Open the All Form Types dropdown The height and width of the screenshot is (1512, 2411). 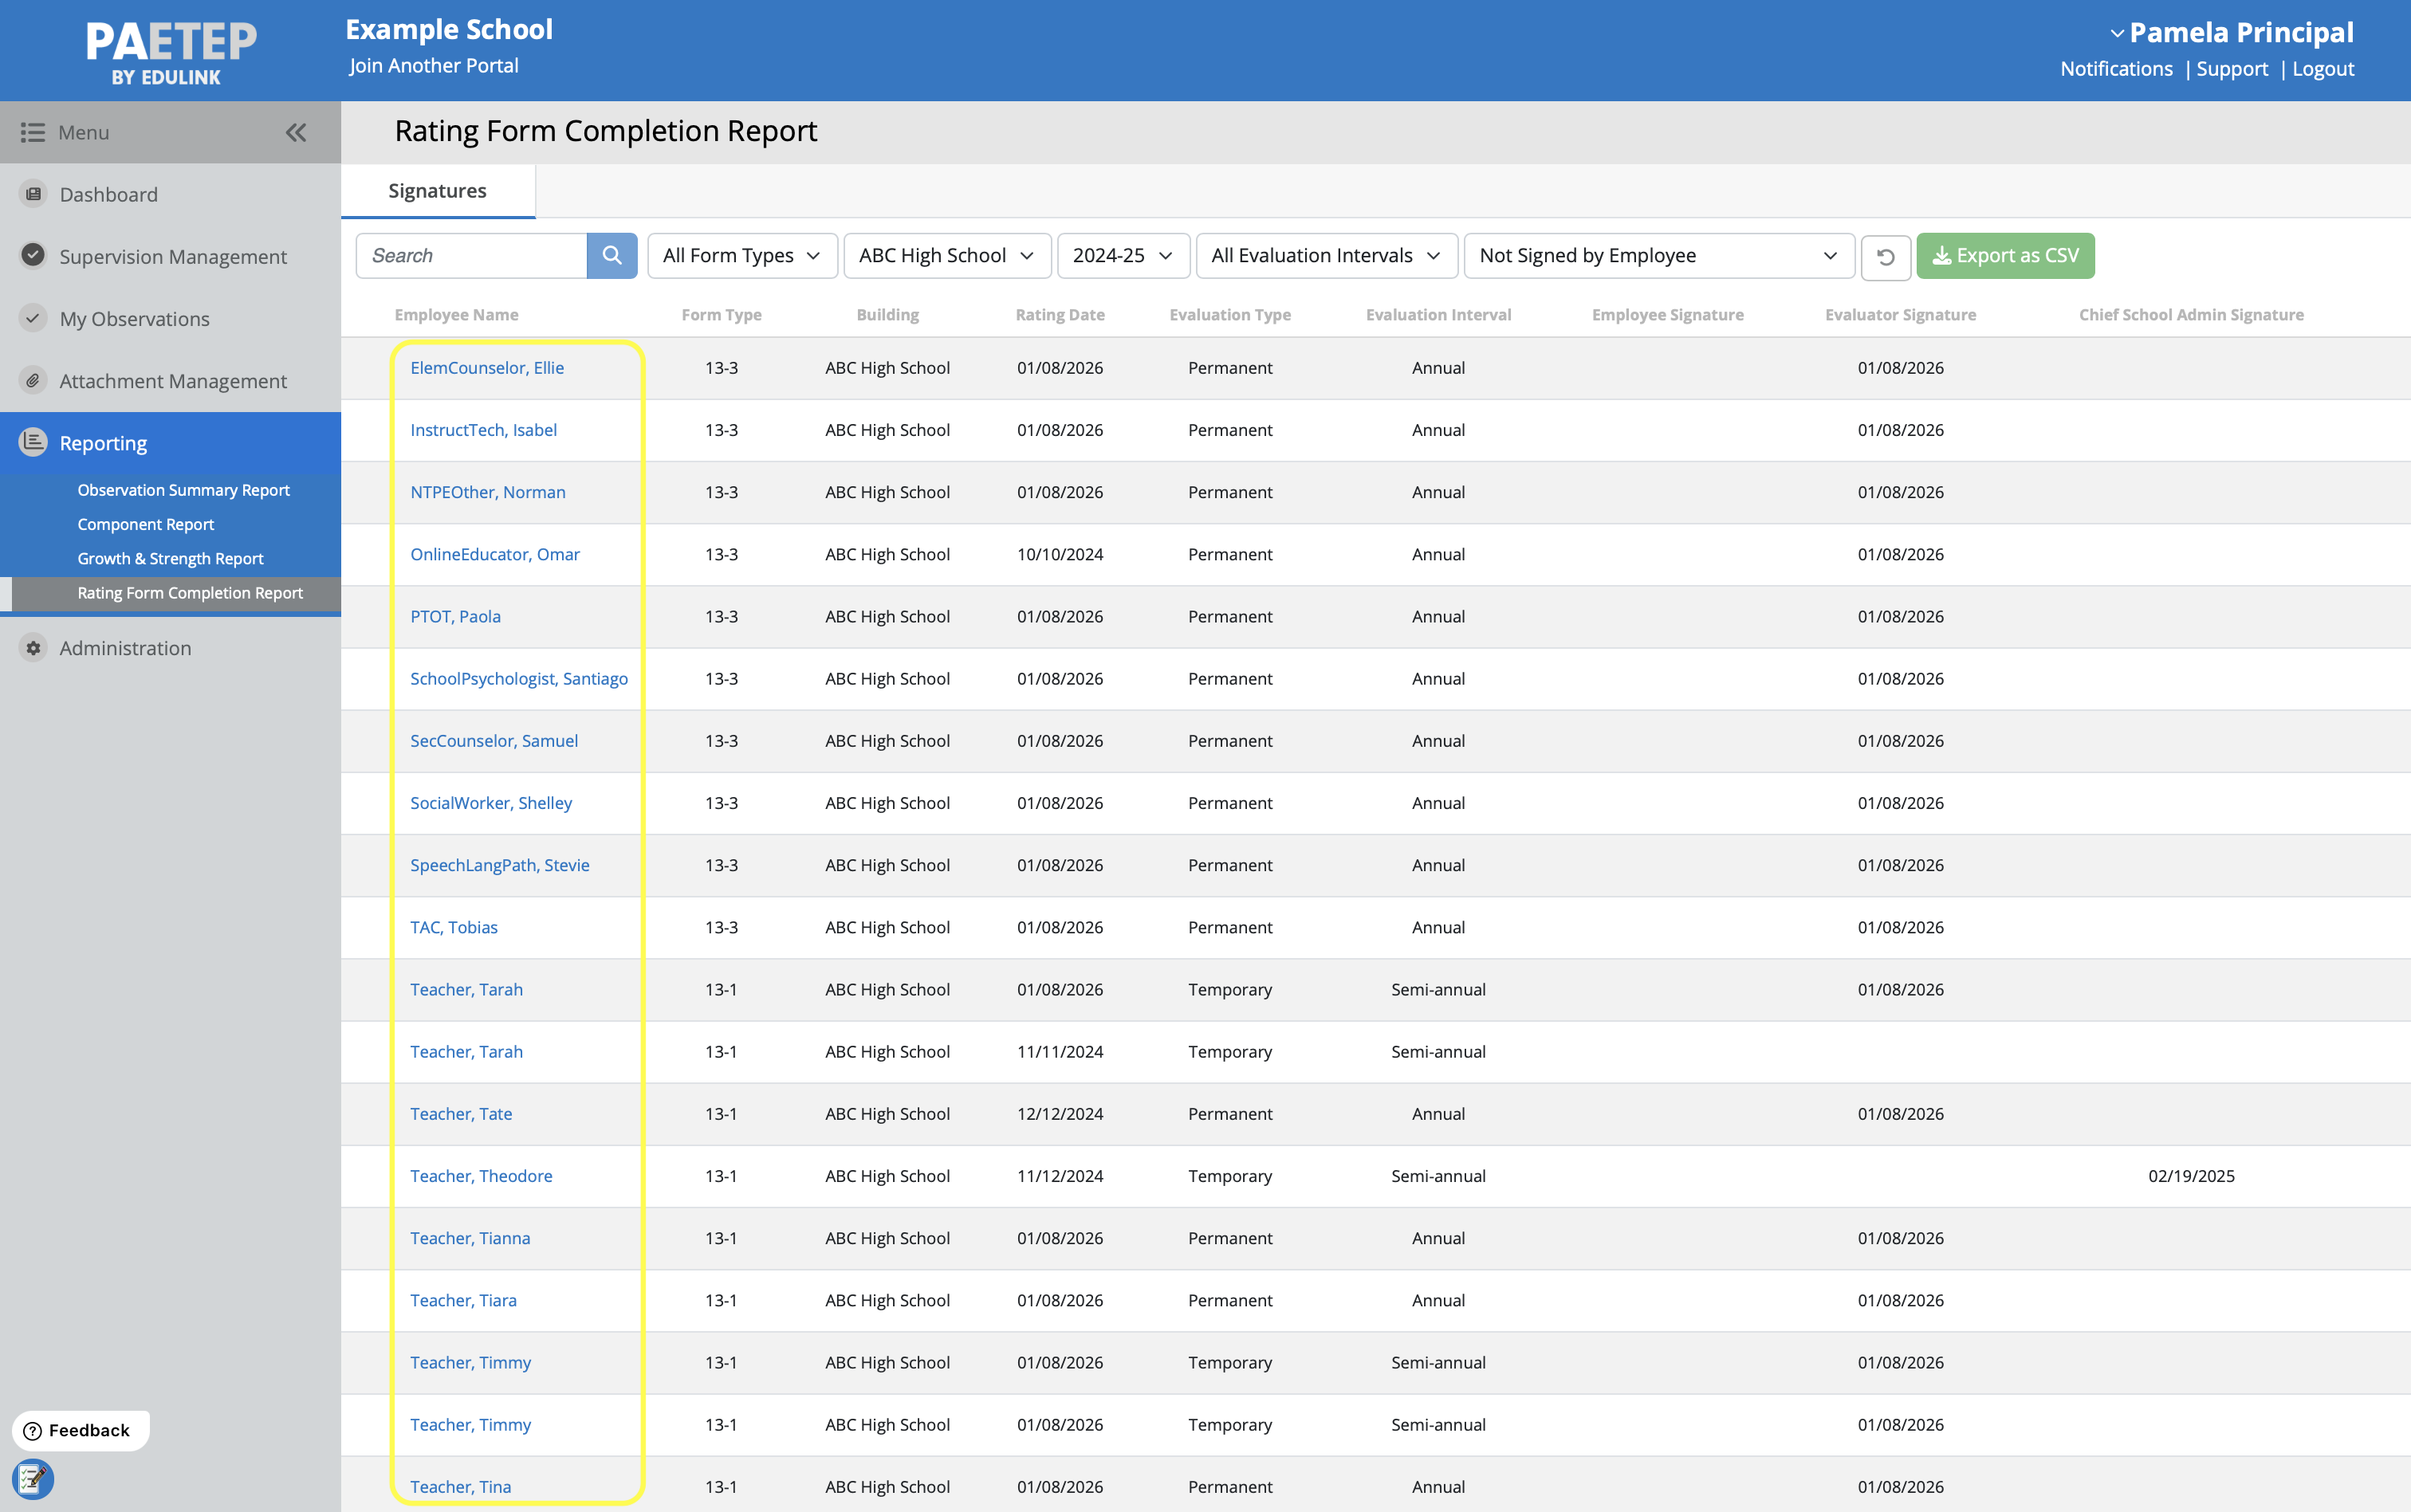point(741,256)
